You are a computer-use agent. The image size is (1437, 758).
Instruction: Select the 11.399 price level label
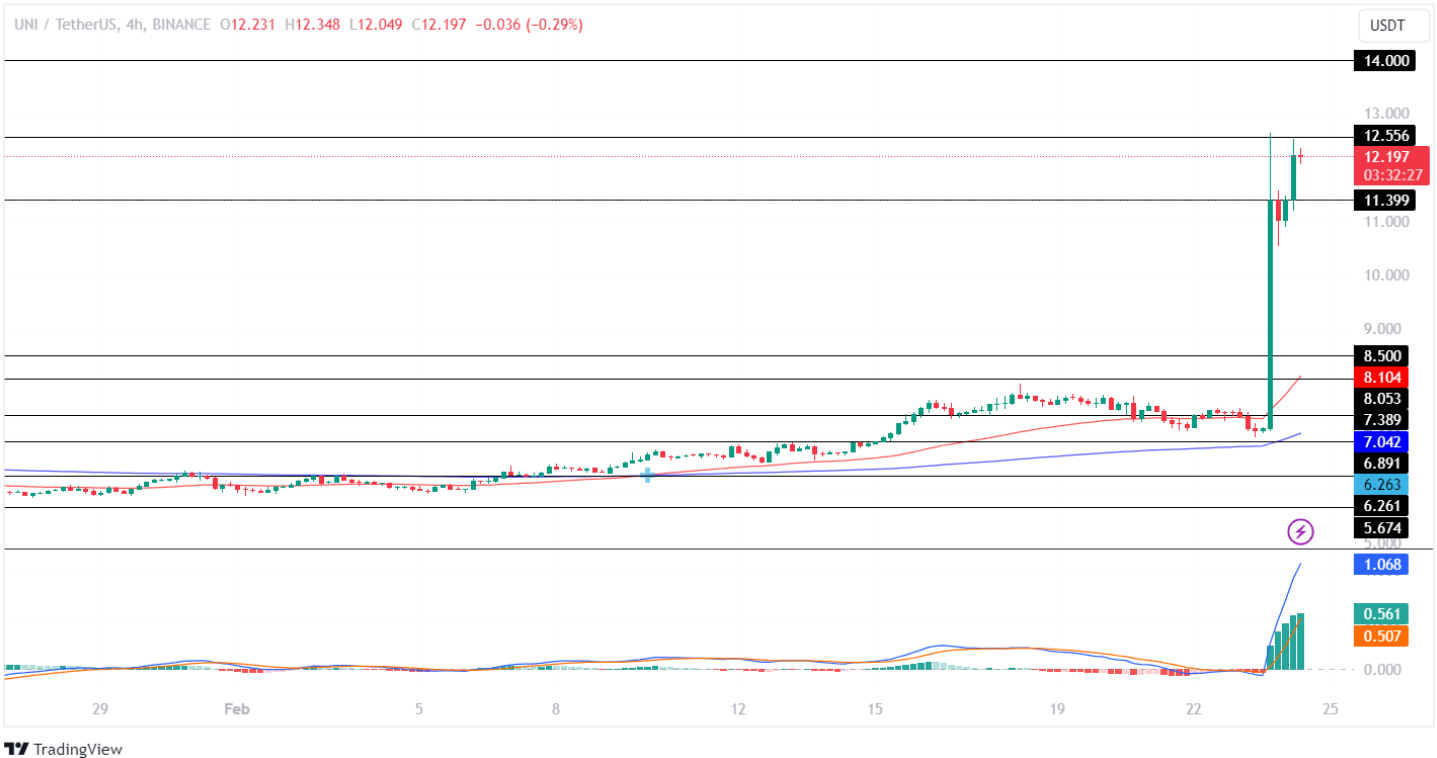1384,200
